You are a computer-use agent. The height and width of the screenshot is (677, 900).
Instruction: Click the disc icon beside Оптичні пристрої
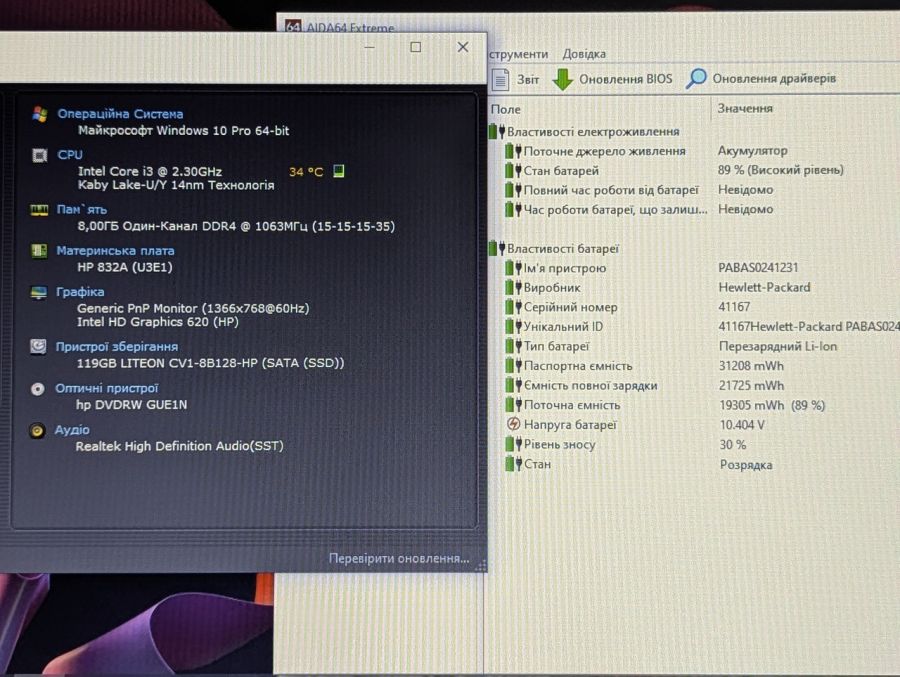[37, 389]
